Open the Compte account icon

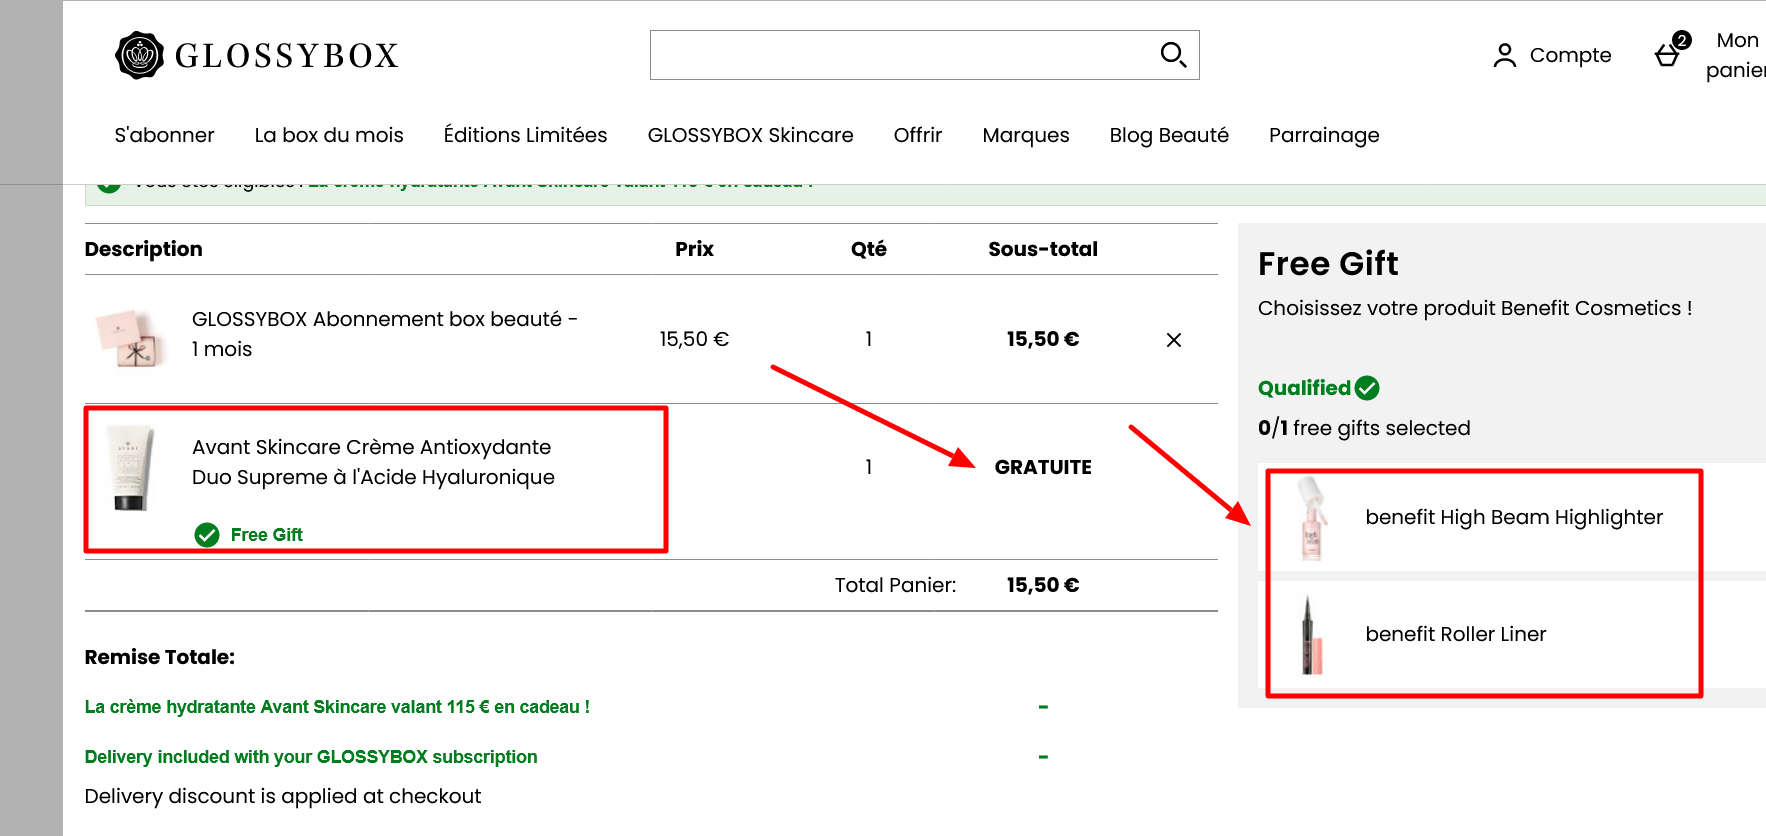[x=1504, y=55]
